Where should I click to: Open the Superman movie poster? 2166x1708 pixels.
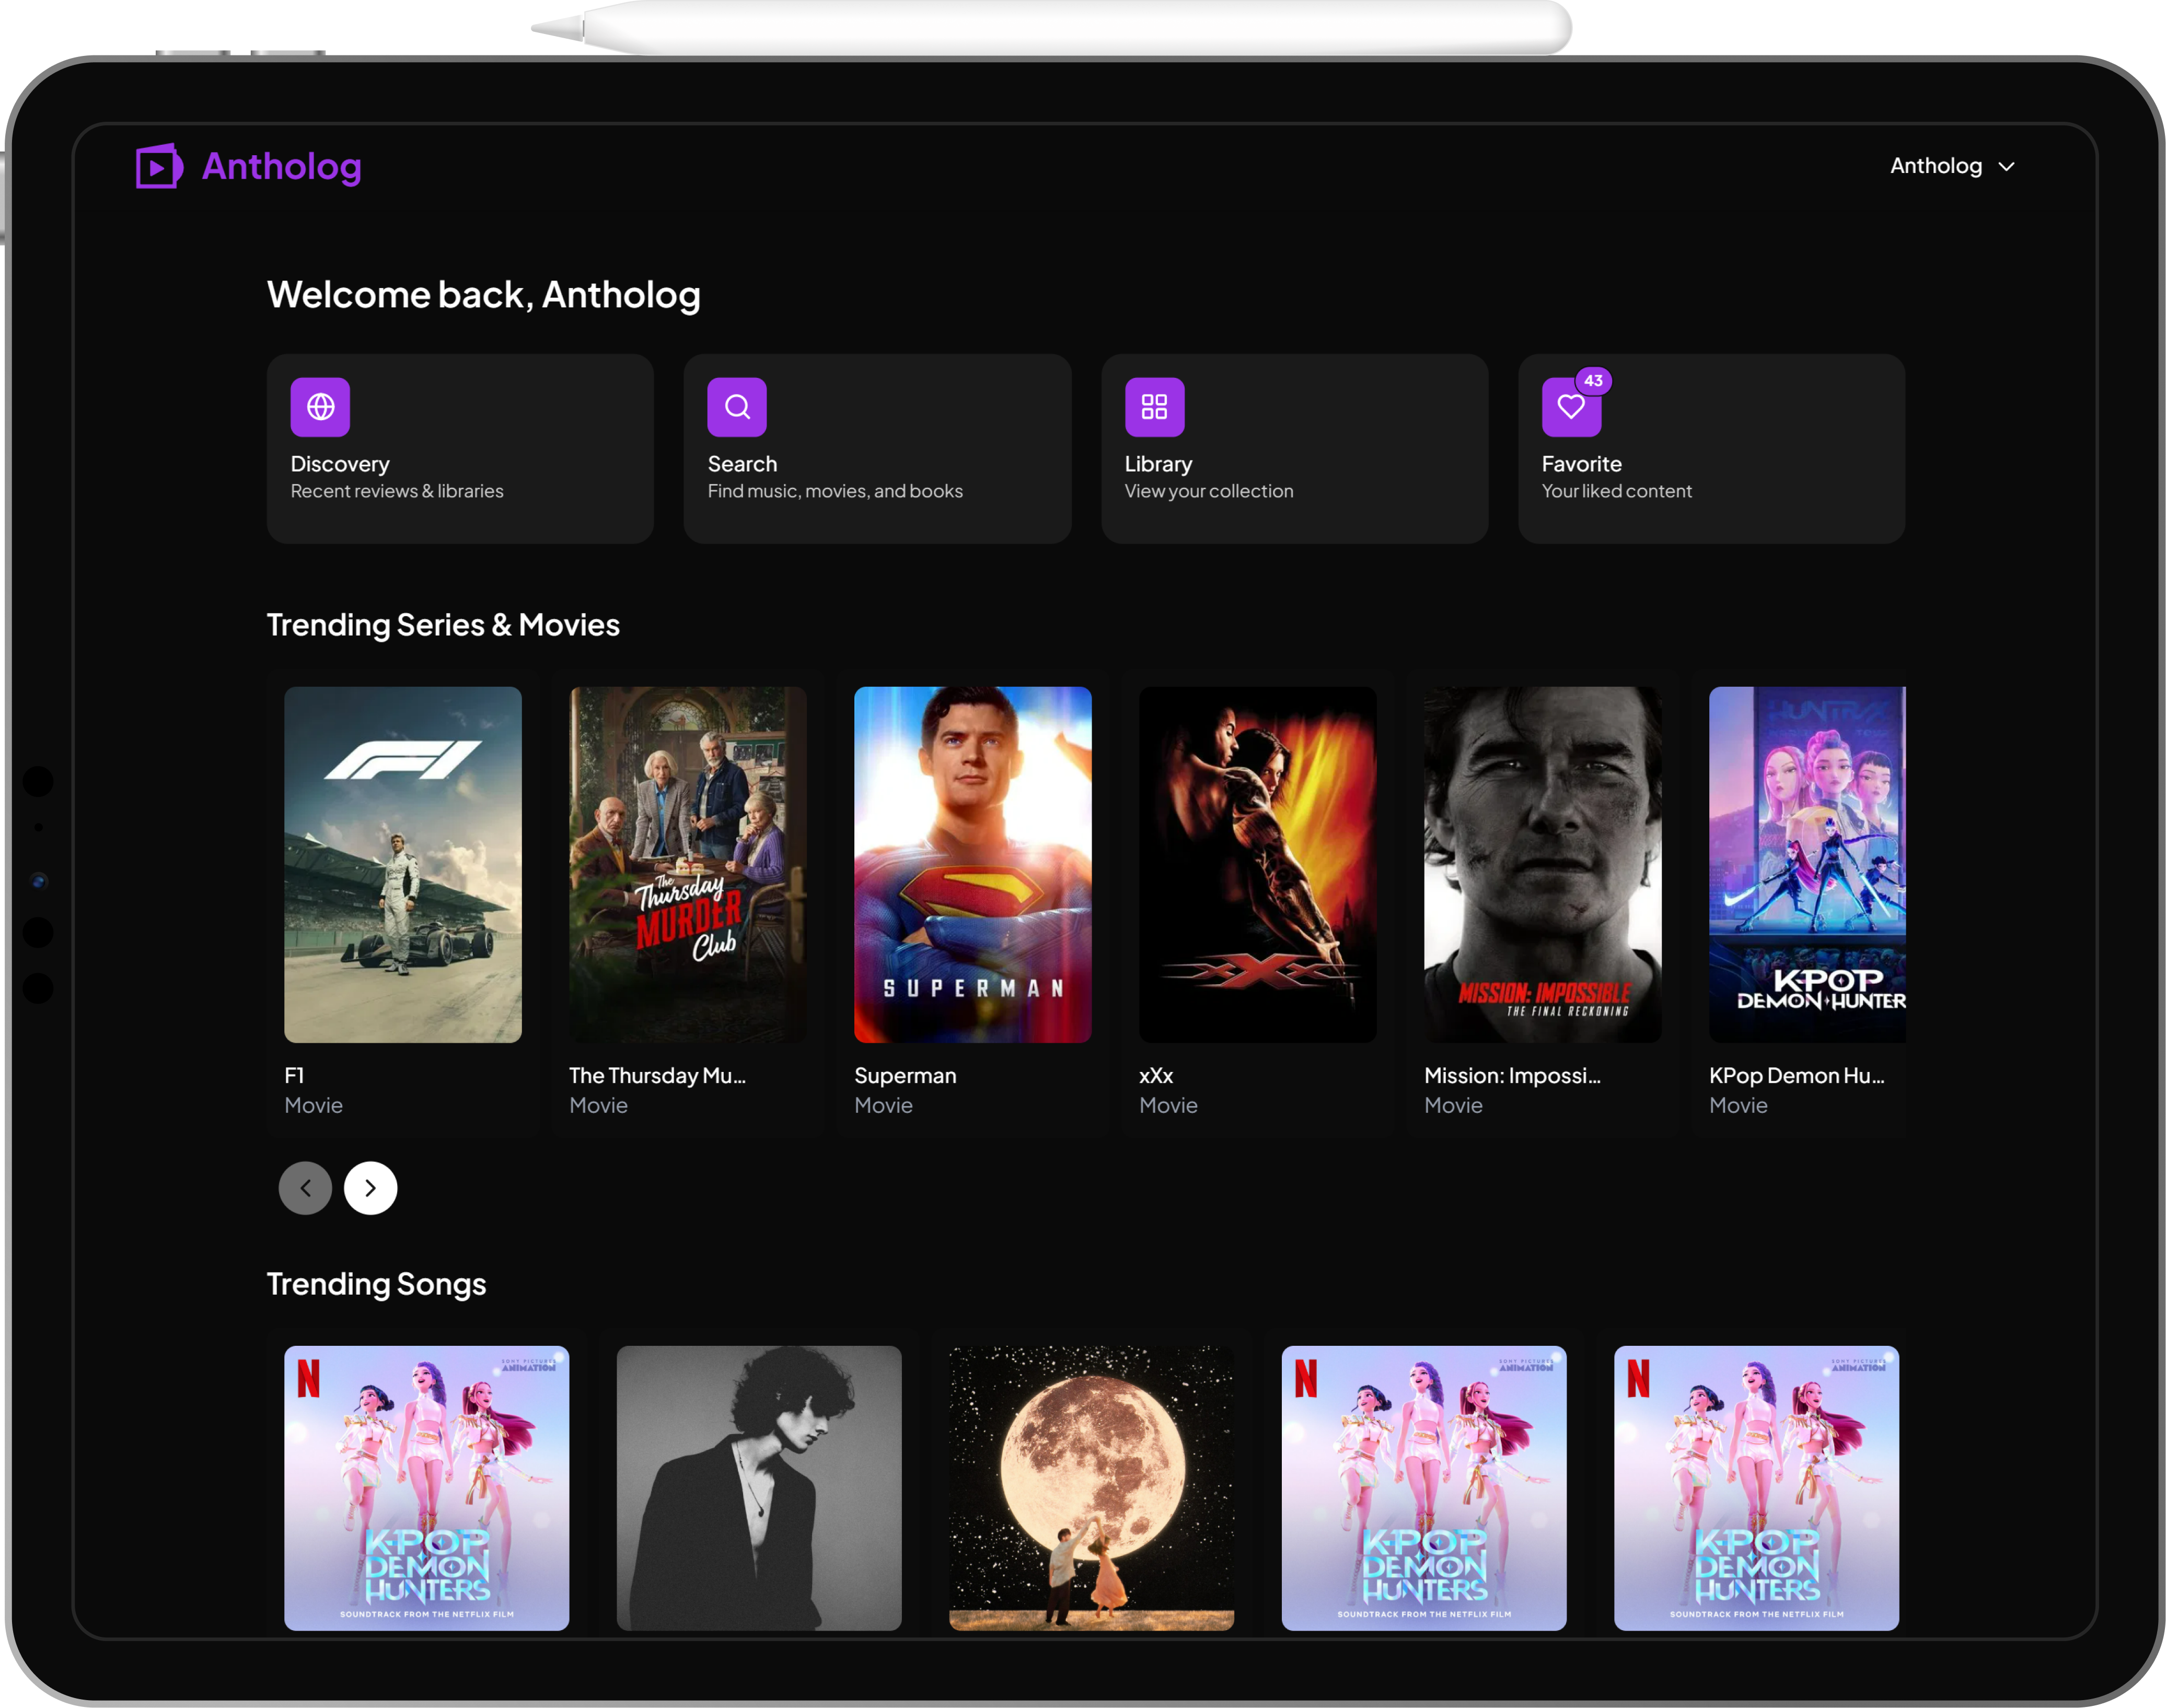click(x=973, y=865)
